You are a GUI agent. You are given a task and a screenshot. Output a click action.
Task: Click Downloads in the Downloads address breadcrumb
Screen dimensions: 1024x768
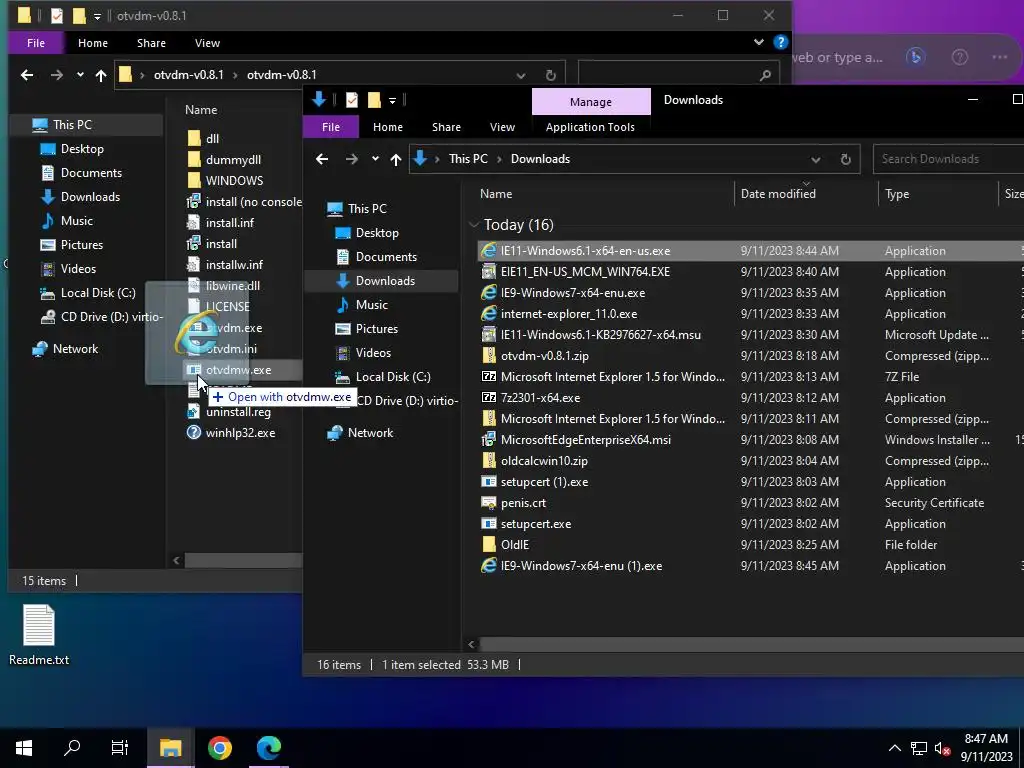coord(540,159)
